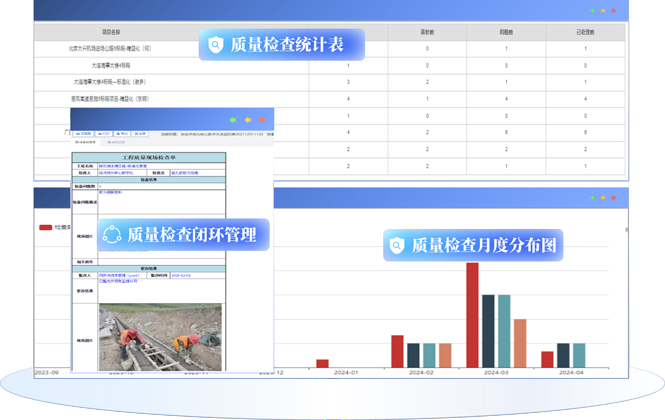Click the circular loop icon beside 质量检查闭环管理
Viewport: 665px width, 420px height.
[x=112, y=234]
